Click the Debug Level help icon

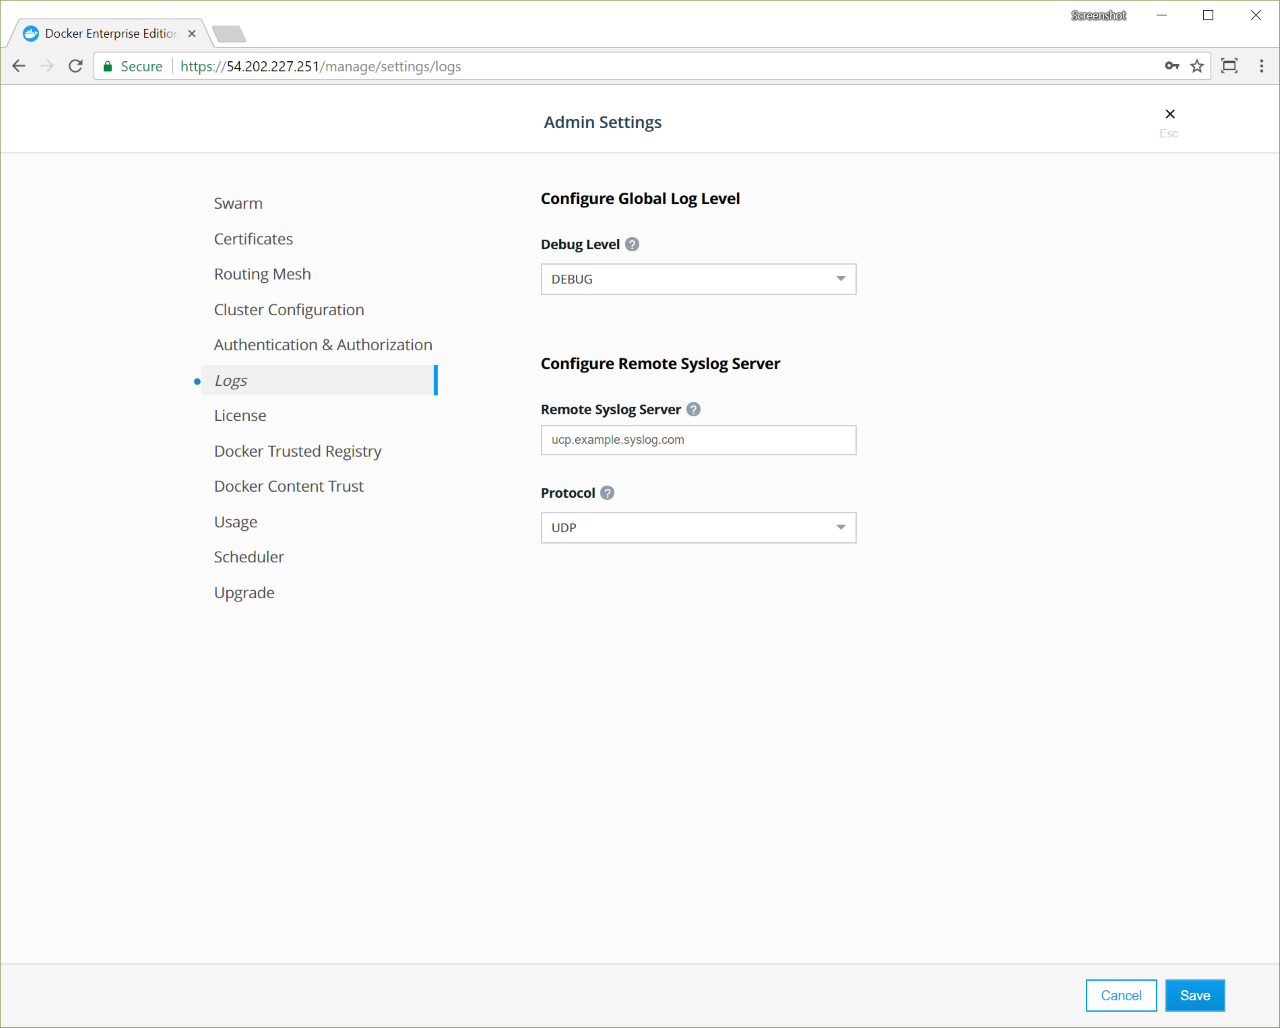coord(632,244)
